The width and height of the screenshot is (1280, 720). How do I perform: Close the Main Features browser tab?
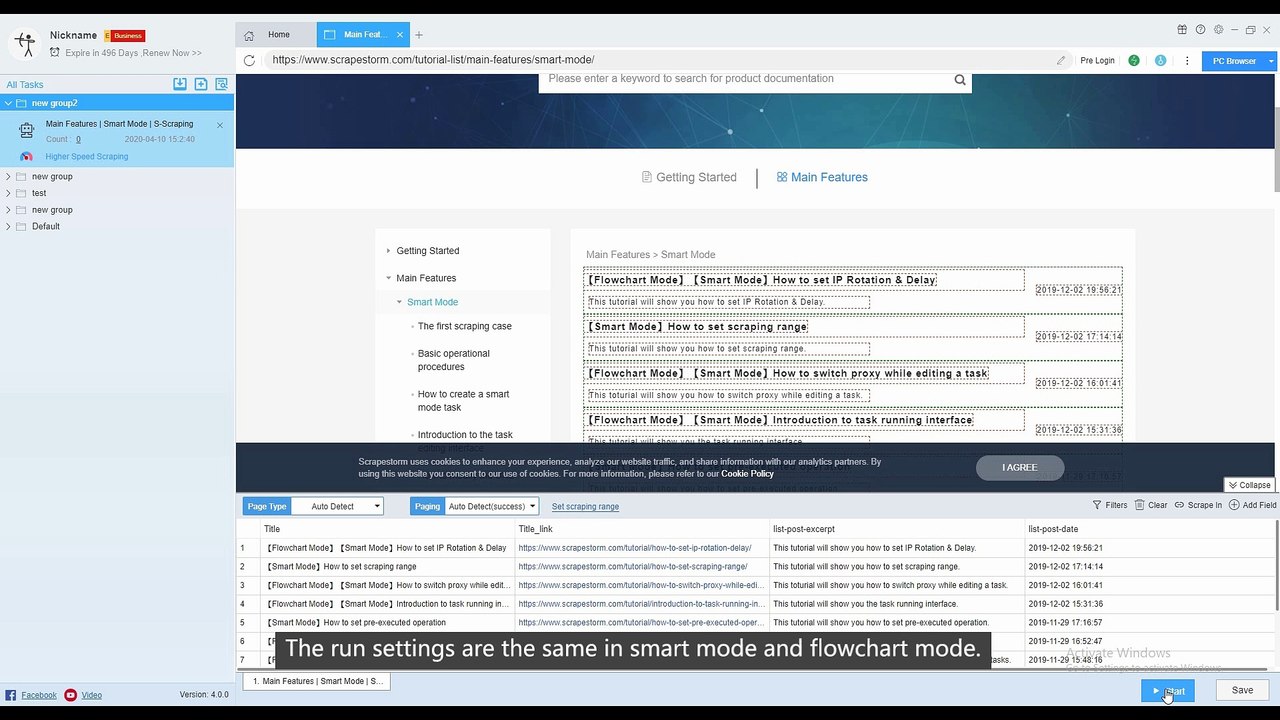400,35
